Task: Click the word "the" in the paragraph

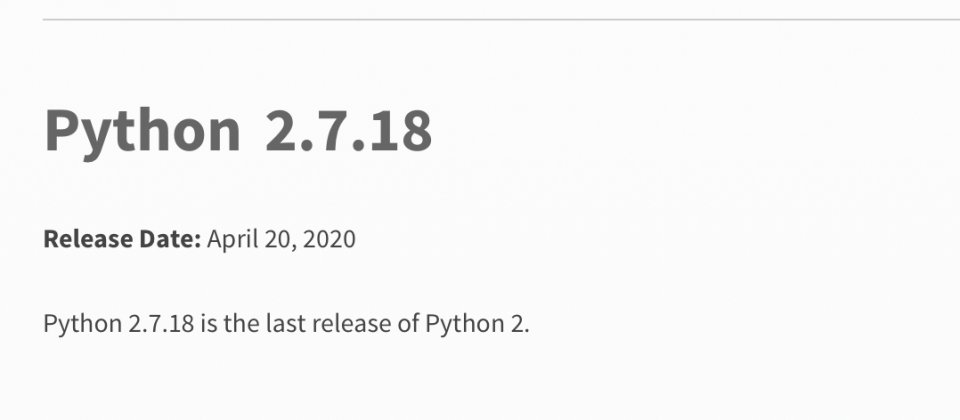Action: (x=241, y=323)
